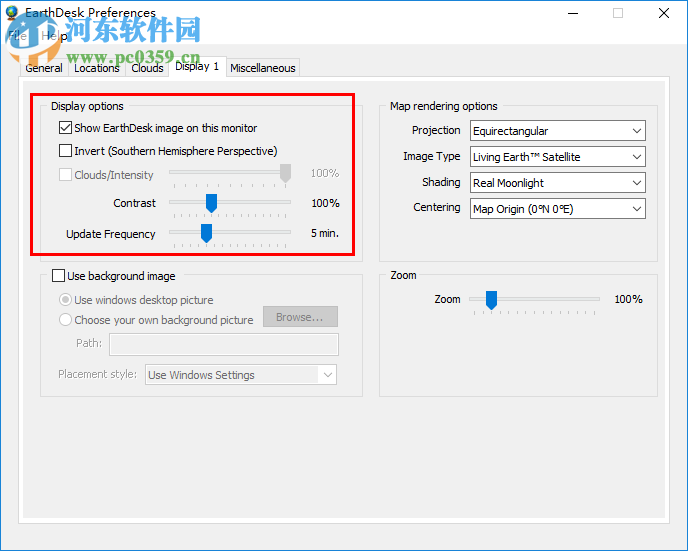The image size is (688, 551).
Task: Enable Use background image checkbox
Action: click(58, 276)
